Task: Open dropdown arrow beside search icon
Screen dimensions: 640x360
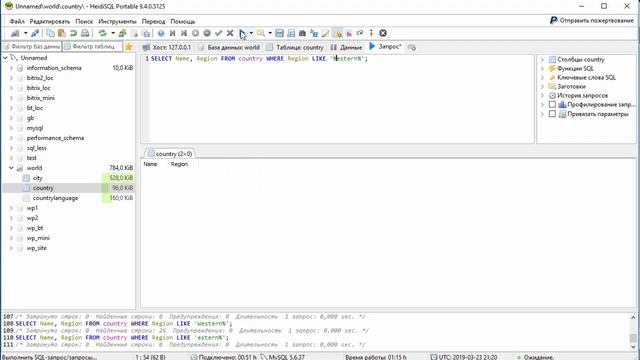Action: click(x=270, y=33)
